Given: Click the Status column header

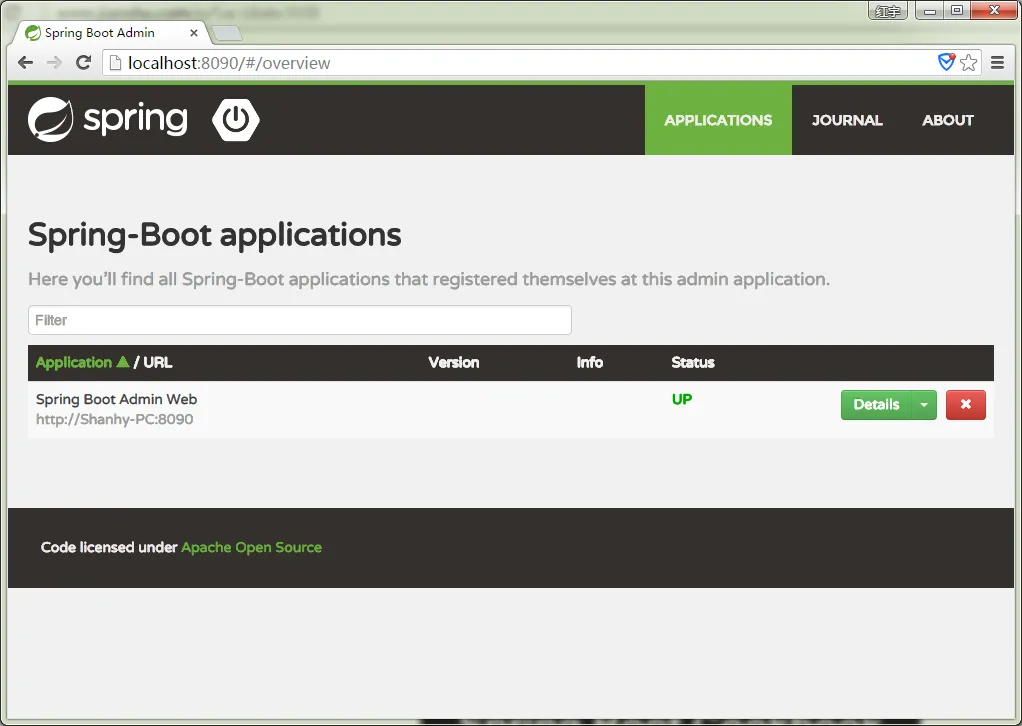Looking at the screenshot, I should point(693,362).
